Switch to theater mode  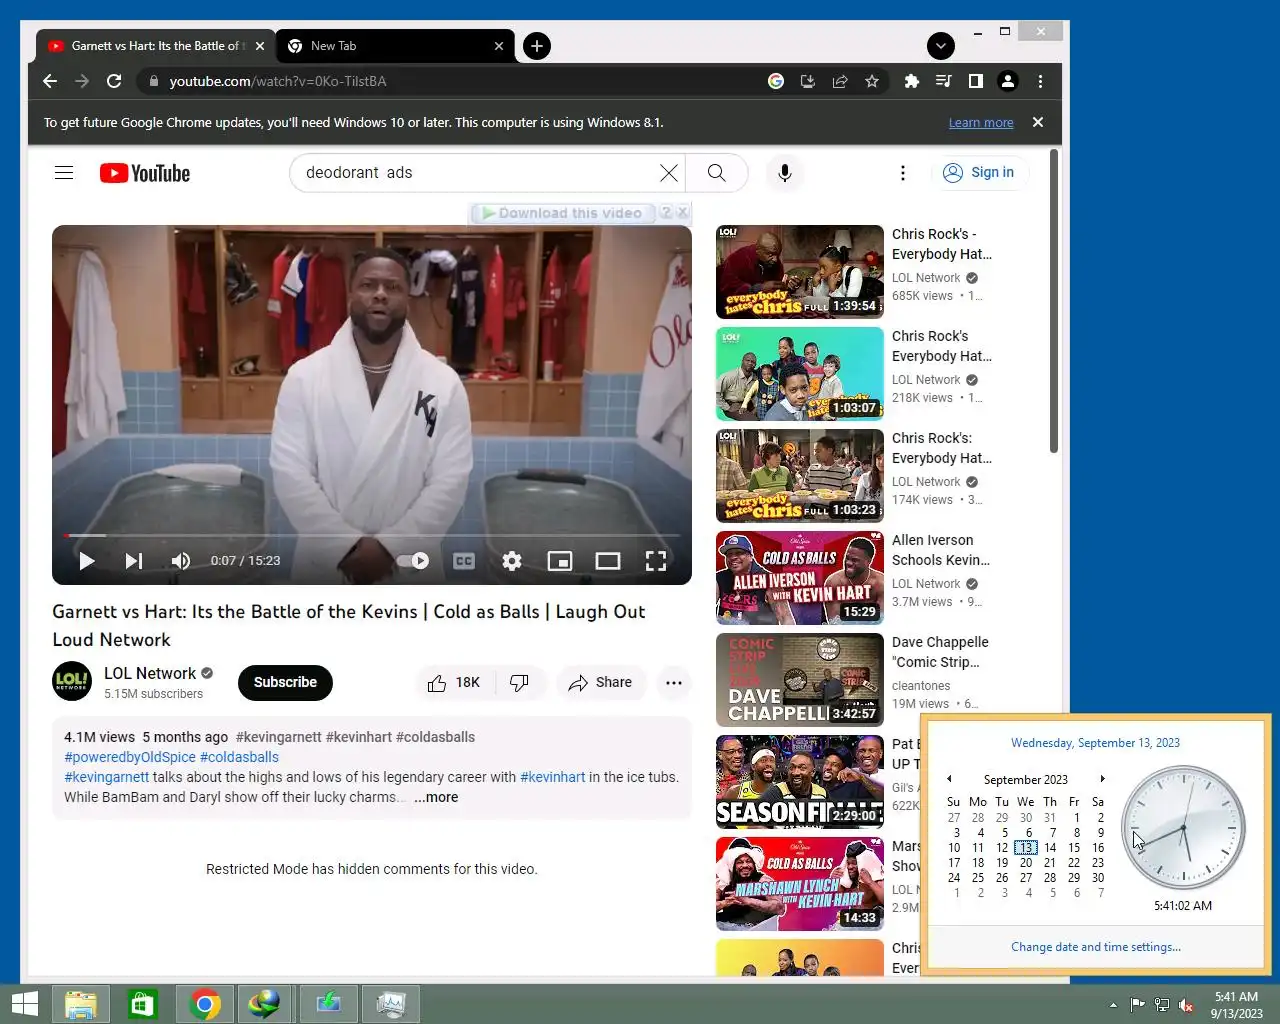(x=608, y=561)
